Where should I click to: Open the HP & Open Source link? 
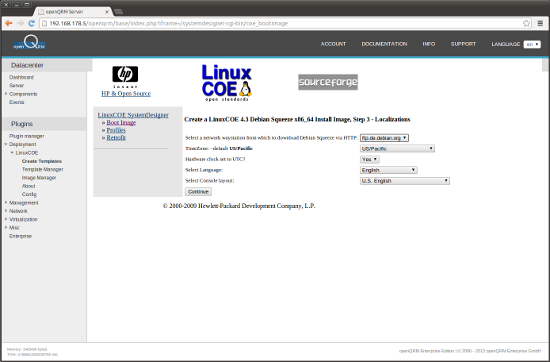[x=126, y=94]
